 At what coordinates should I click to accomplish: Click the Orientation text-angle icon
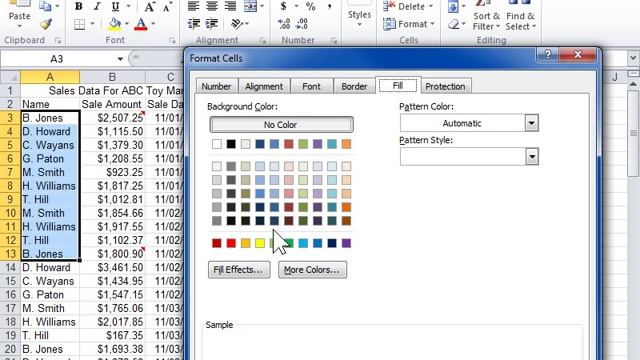coord(237,24)
